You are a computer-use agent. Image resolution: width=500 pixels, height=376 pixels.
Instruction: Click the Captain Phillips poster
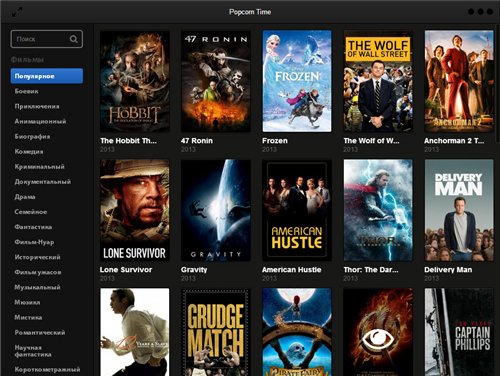tap(459, 332)
